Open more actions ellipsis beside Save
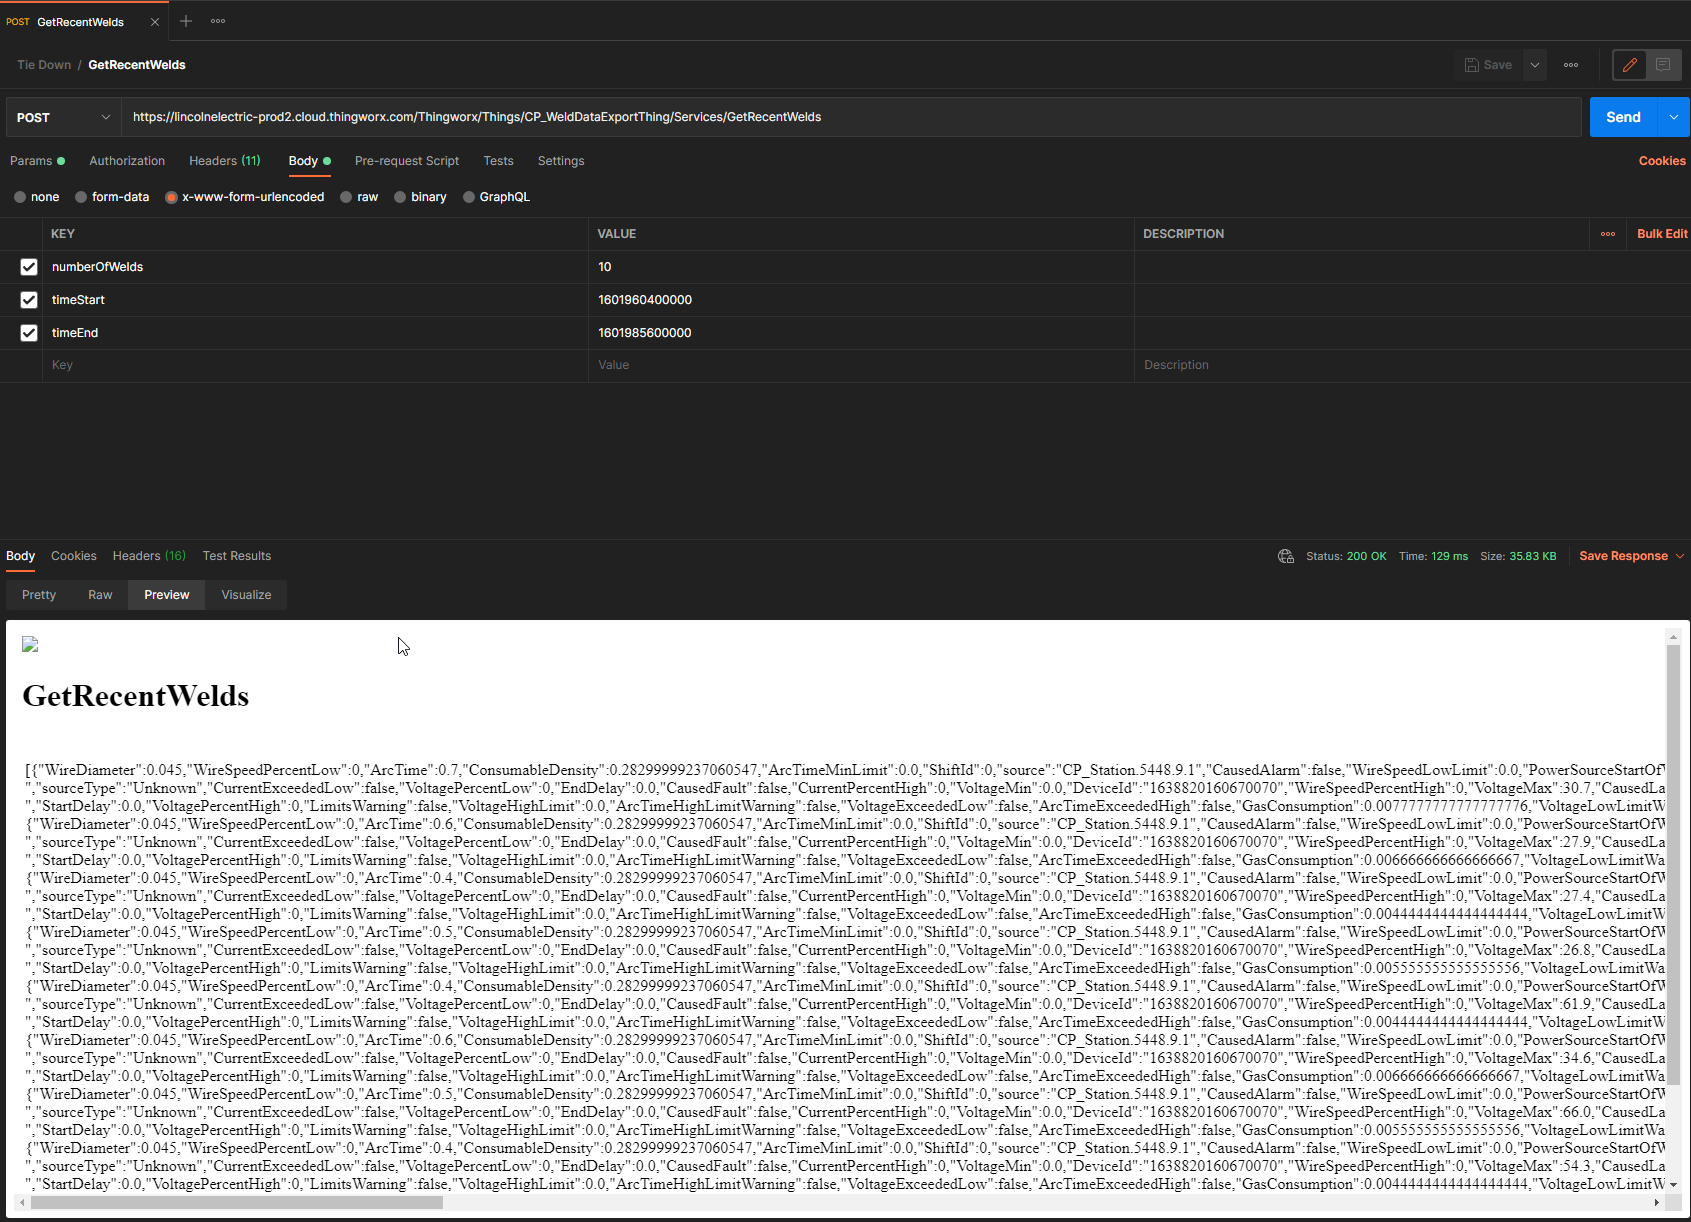 coord(1571,65)
